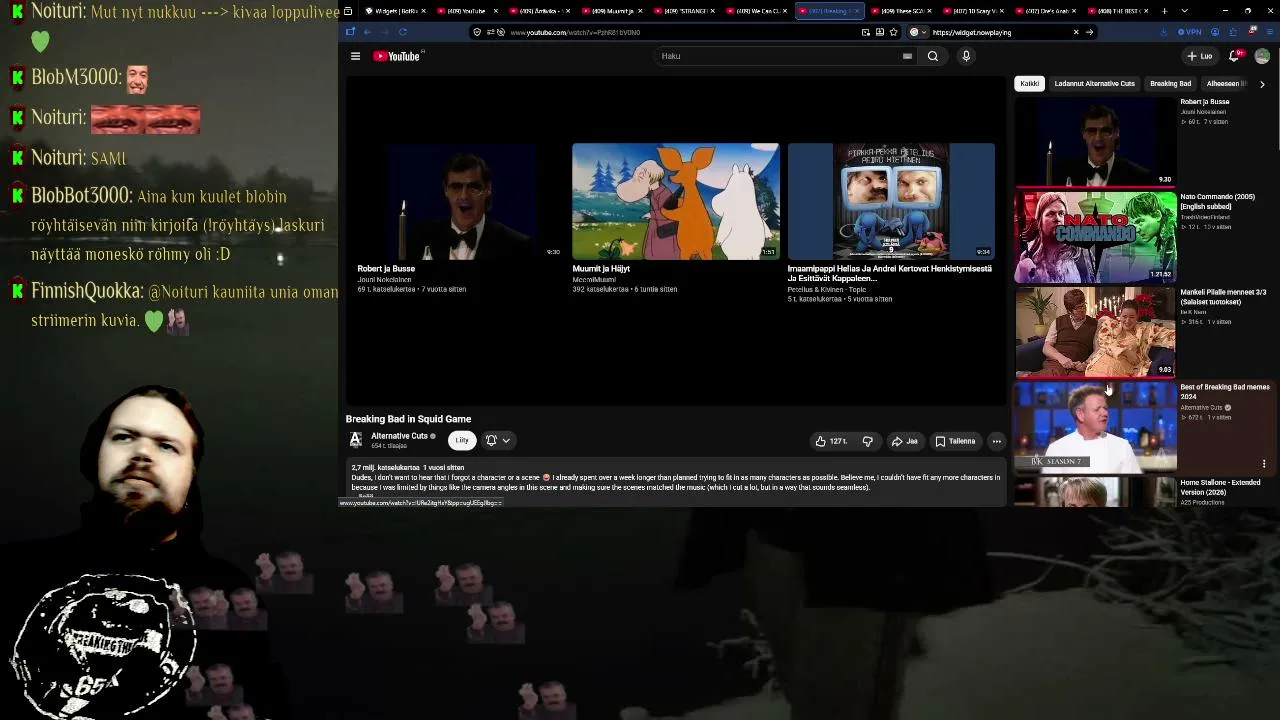Click the YouTube search input field

click(780, 56)
